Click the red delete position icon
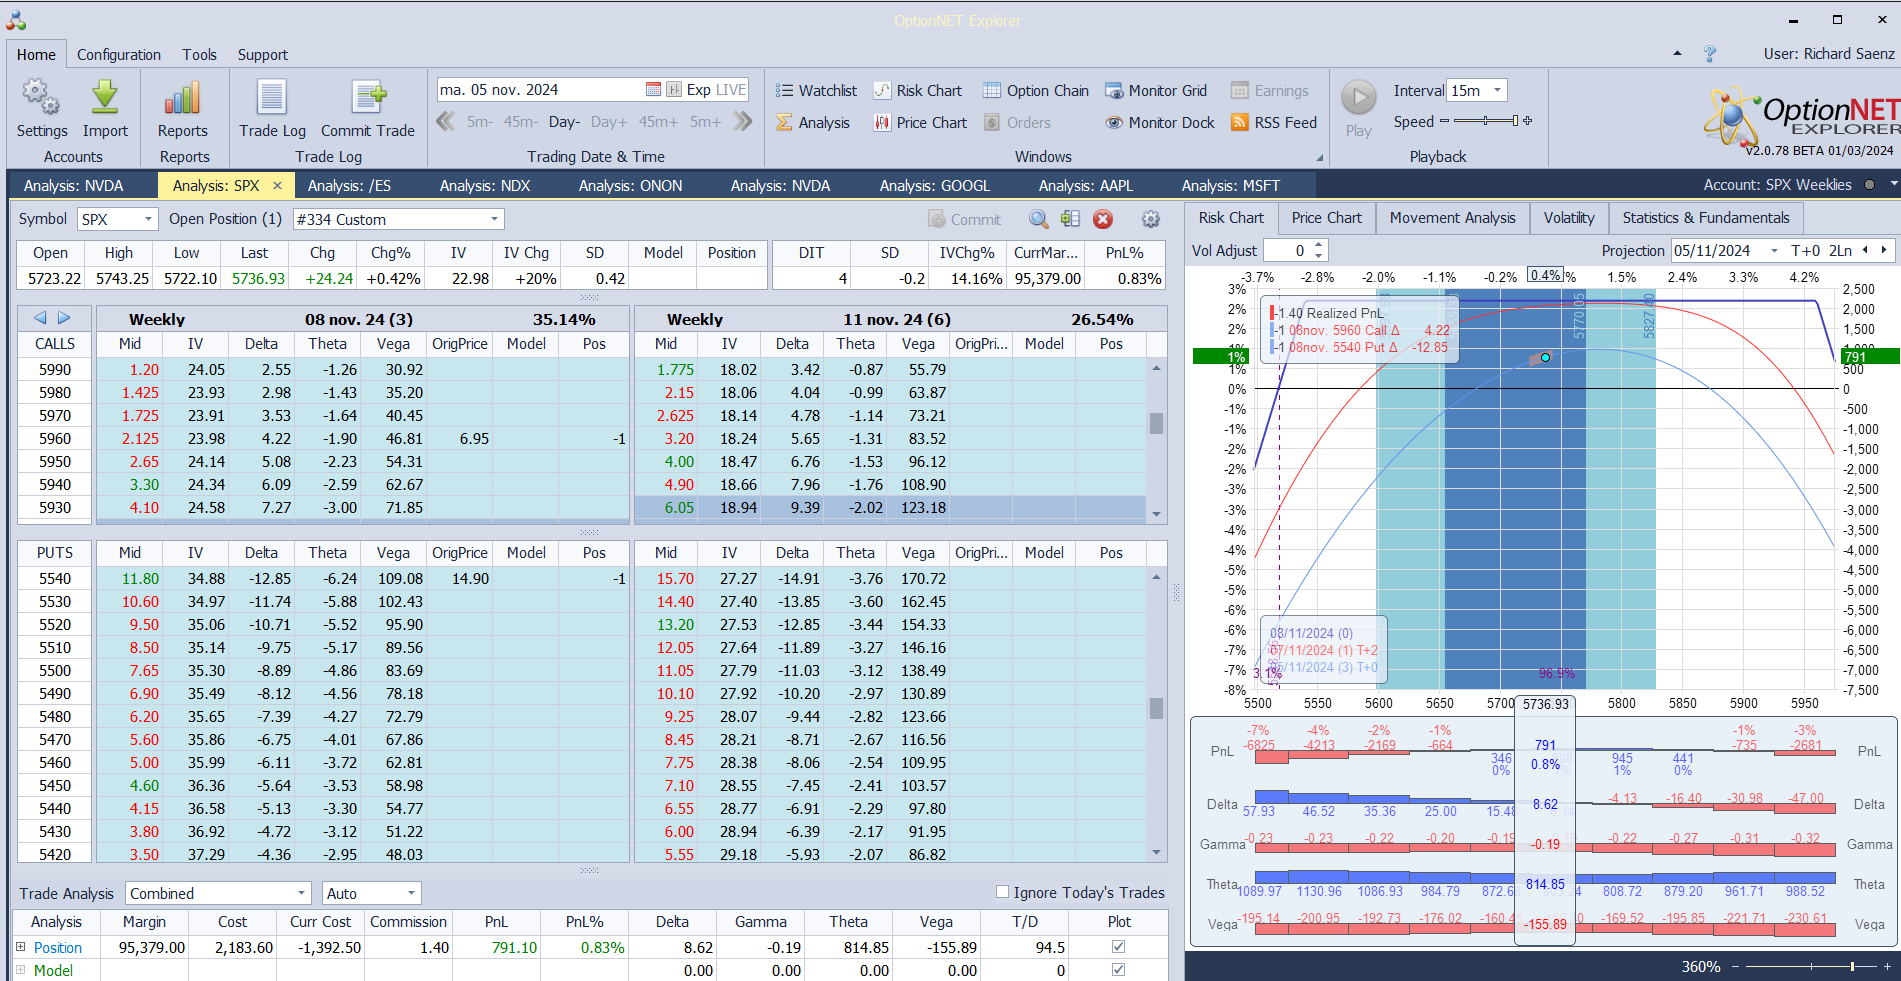 pos(1103,220)
